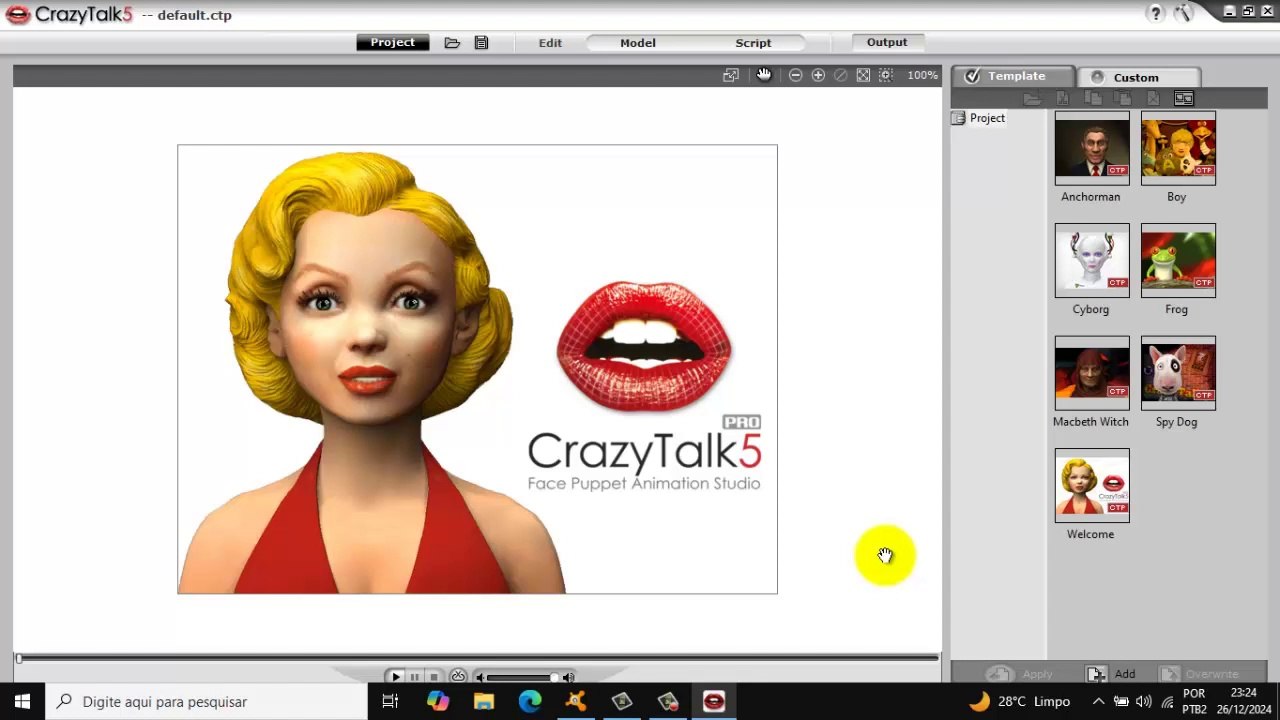Mute audio with the small speaker icon
1280x720 pixels.
click(x=480, y=677)
